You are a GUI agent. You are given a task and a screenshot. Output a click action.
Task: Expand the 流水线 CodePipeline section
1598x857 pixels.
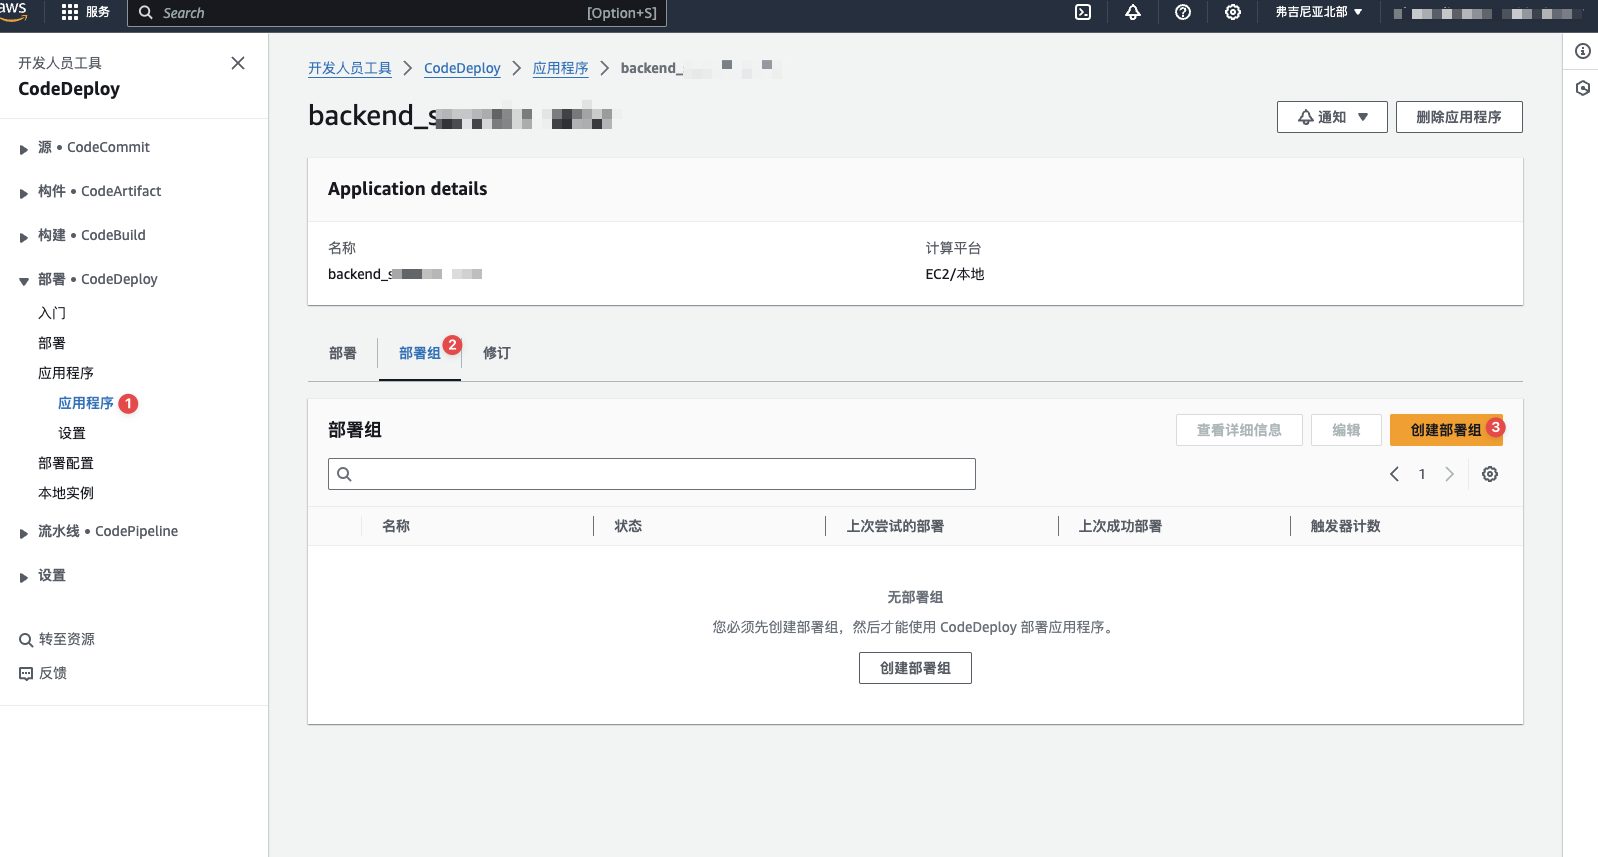coord(23,533)
